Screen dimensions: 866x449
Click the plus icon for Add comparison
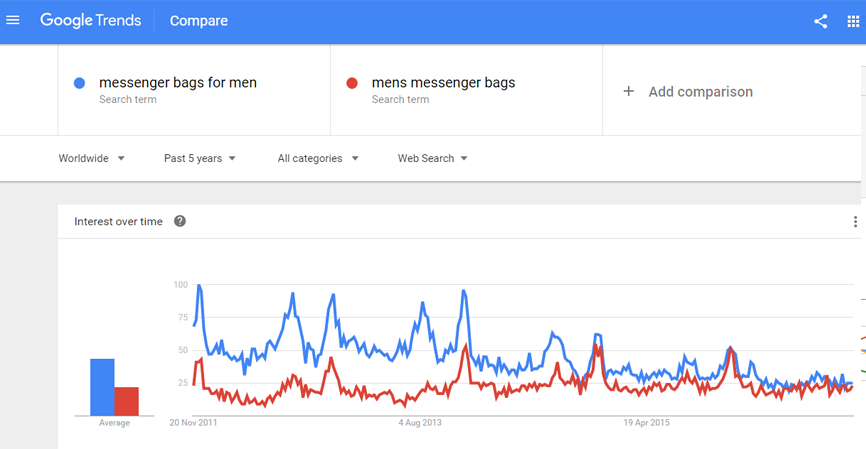tap(629, 91)
